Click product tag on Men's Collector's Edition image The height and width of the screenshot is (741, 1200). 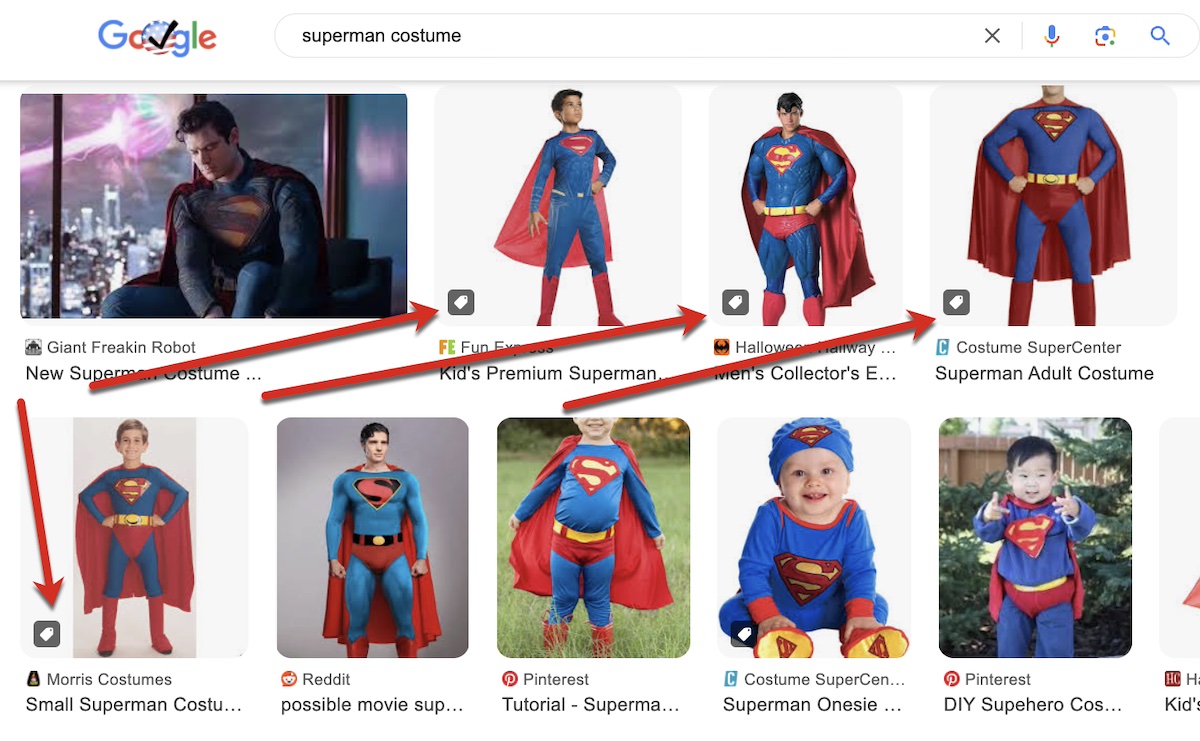(x=735, y=301)
